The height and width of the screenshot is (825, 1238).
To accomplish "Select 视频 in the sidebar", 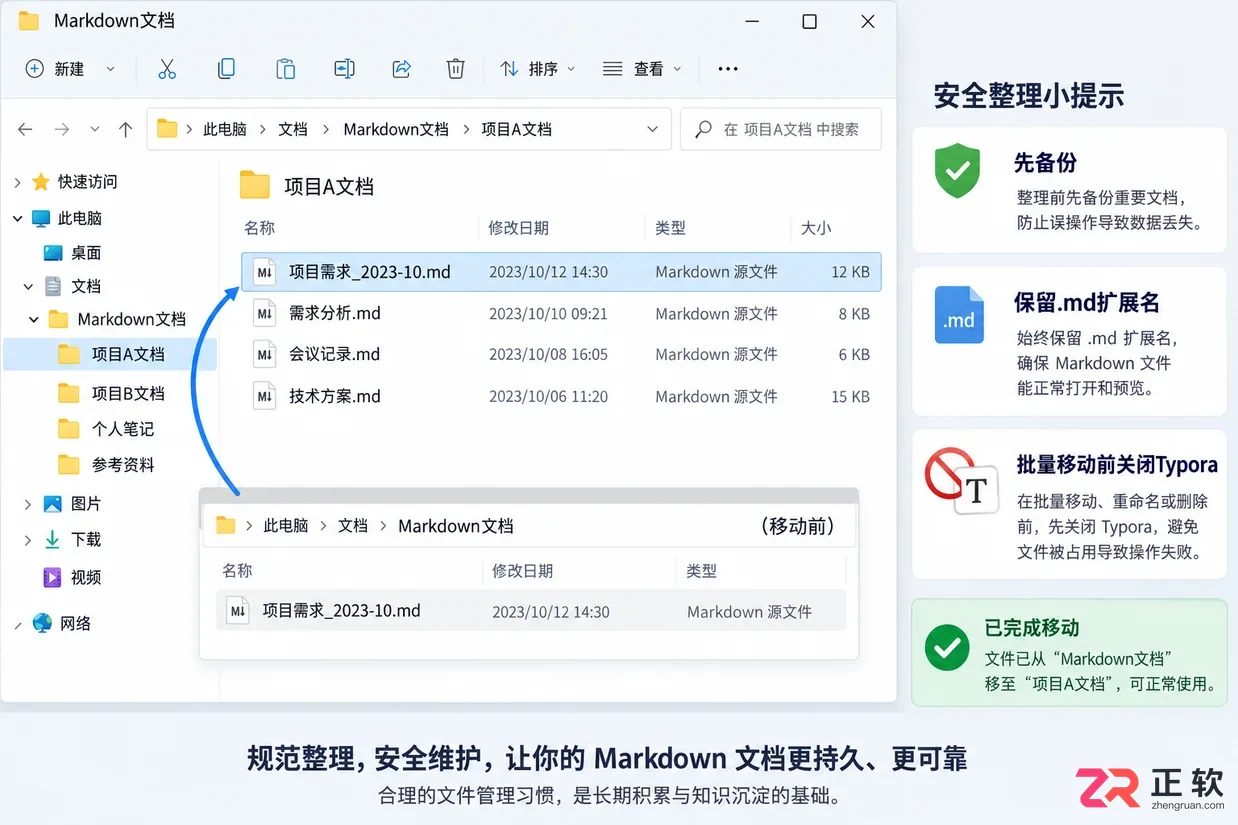I will coord(86,577).
